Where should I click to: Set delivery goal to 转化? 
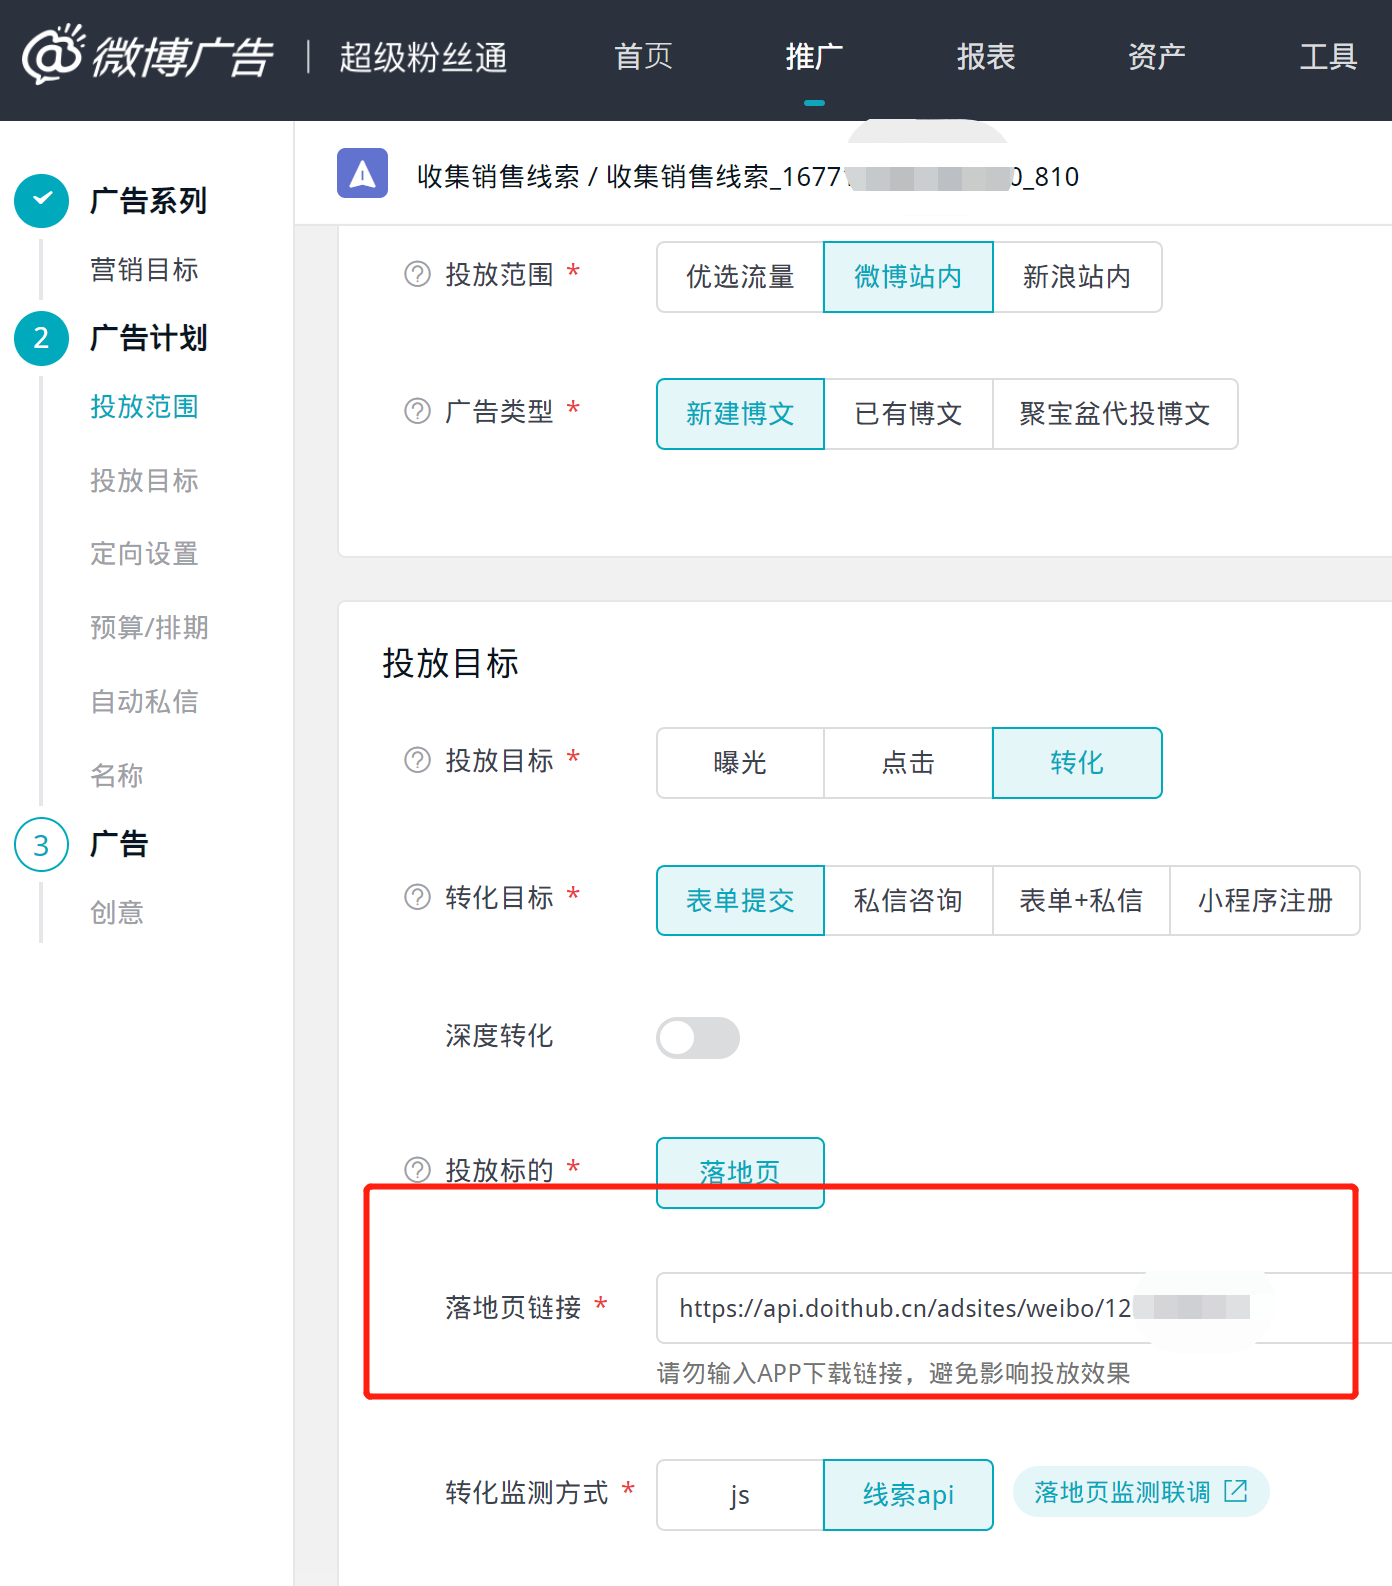[x=1077, y=763]
